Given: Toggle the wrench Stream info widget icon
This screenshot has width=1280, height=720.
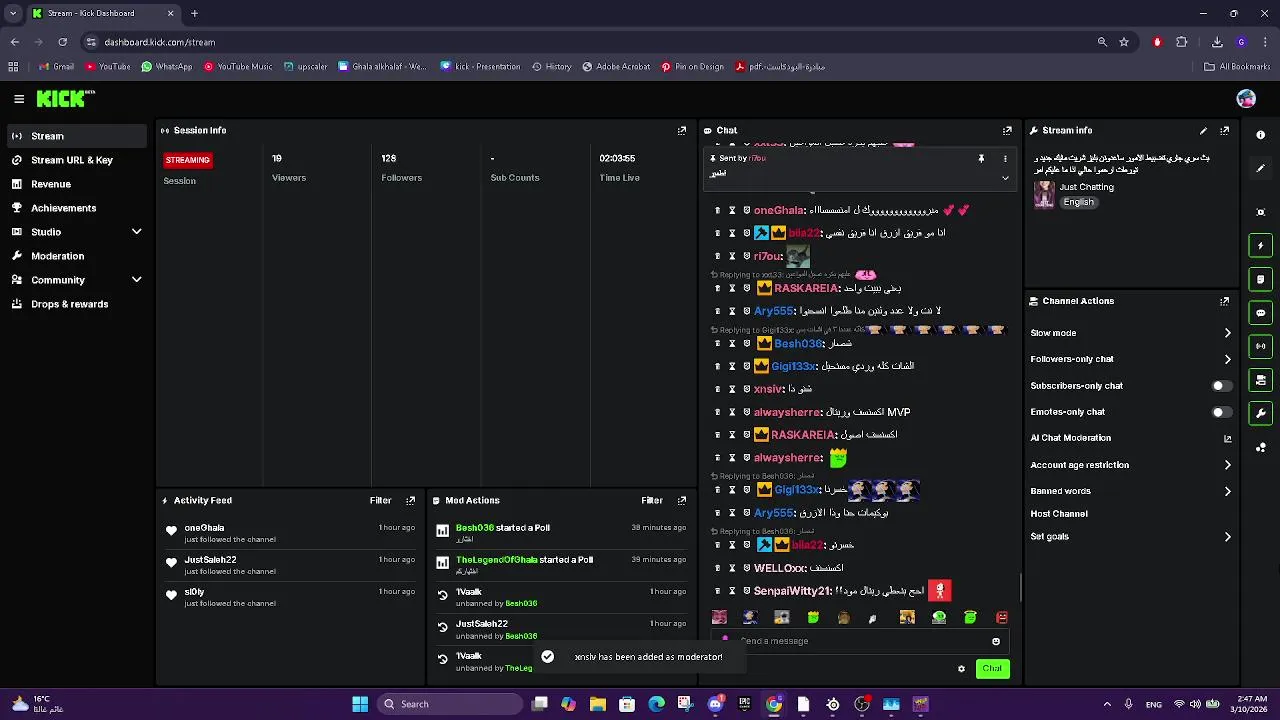Looking at the screenshot, I should (1260, 413).
